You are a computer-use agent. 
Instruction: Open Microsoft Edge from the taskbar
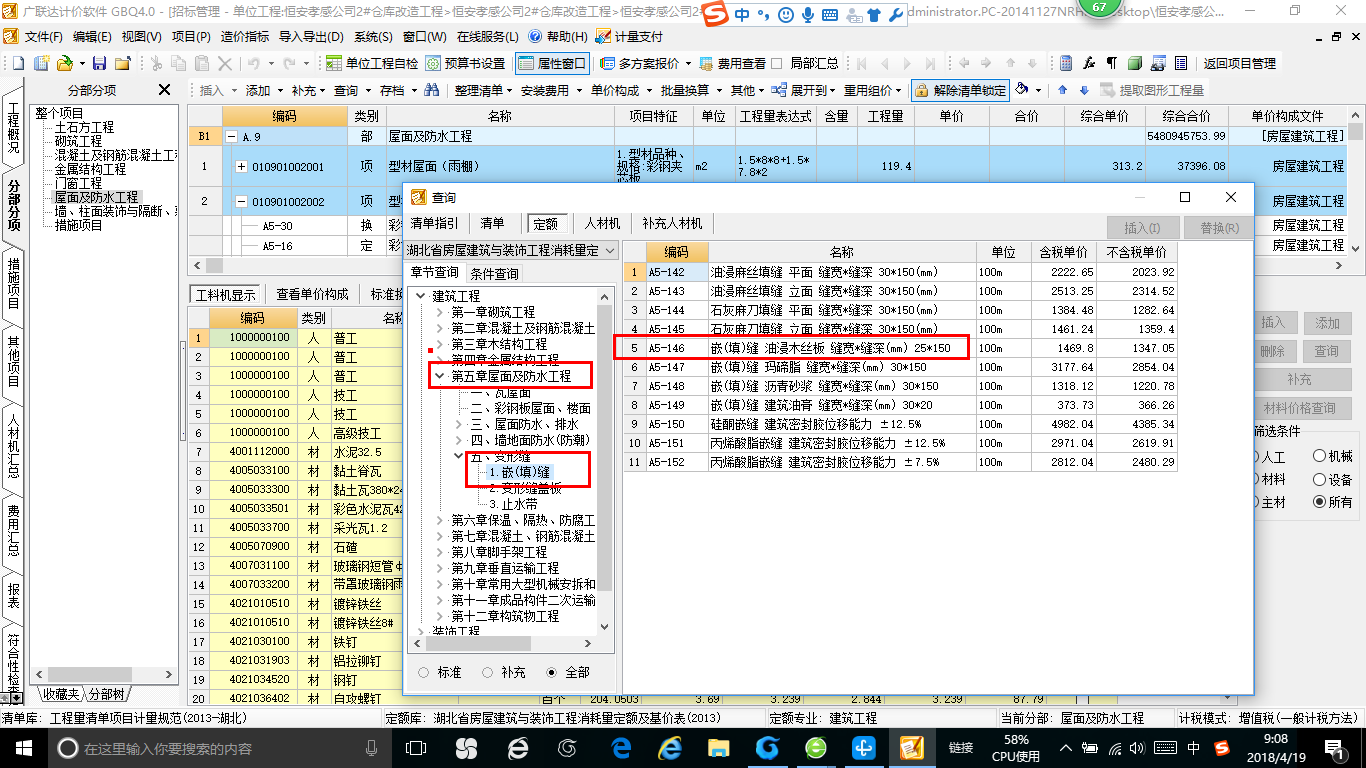click(x=621, y=747)
